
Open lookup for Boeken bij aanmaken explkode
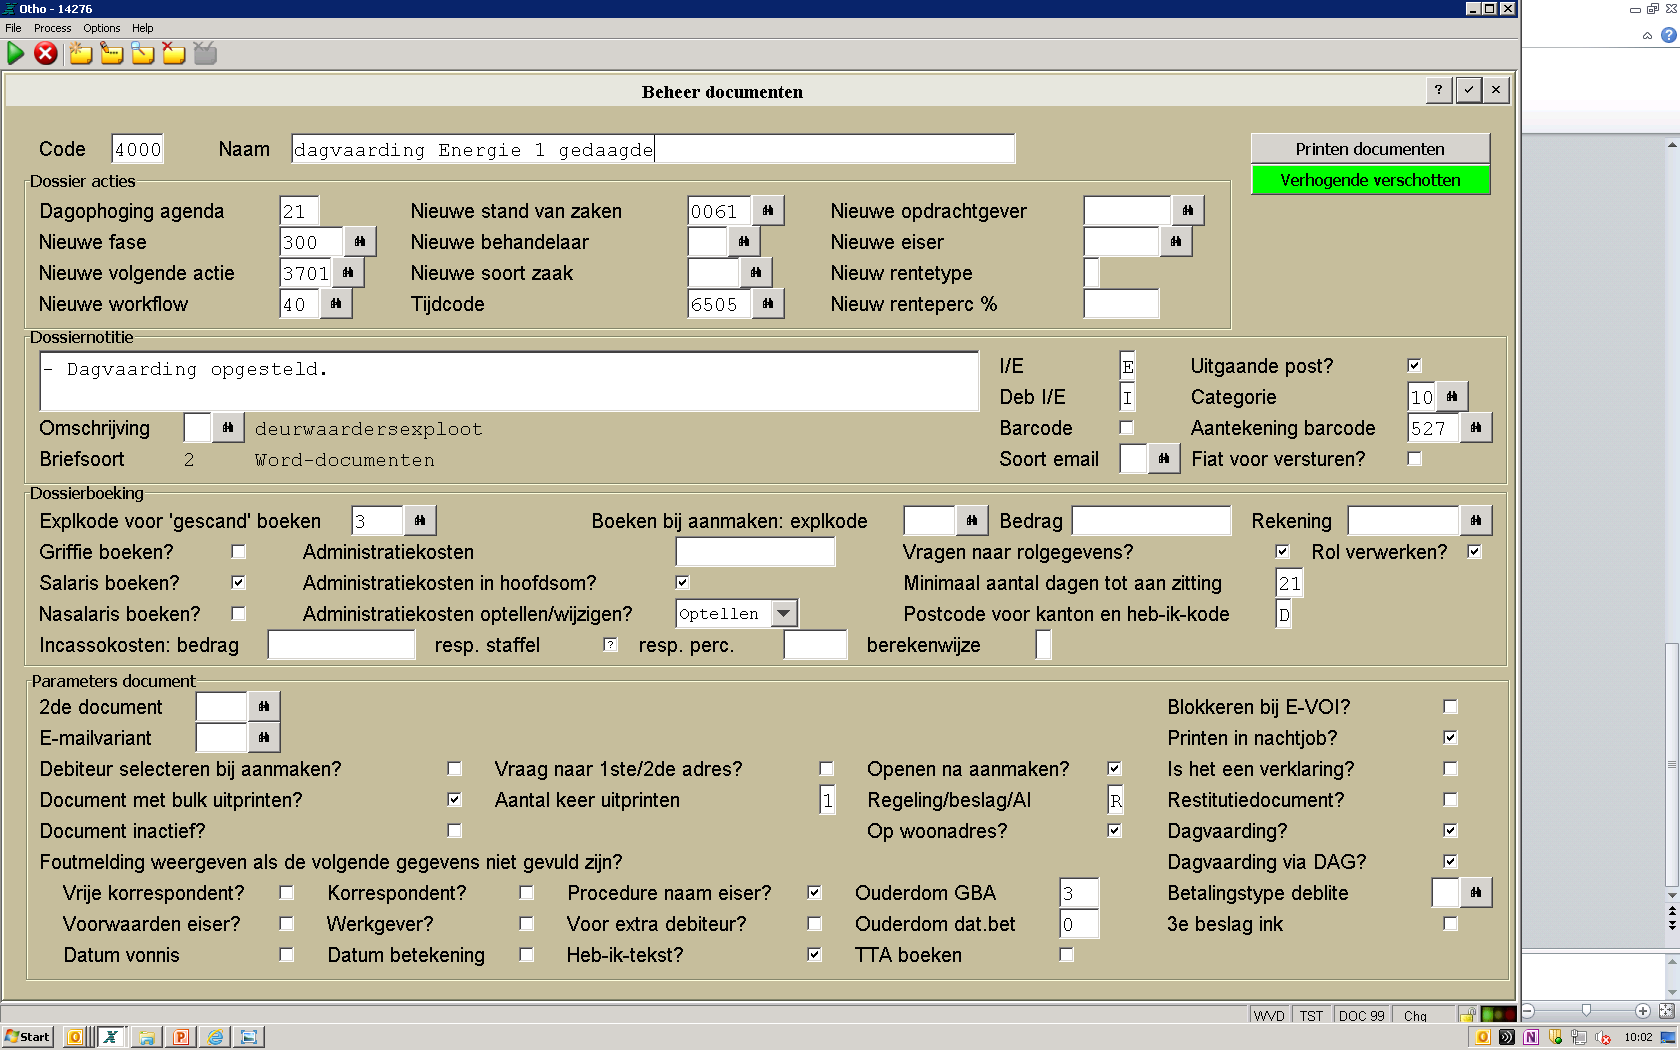[972, 521]
